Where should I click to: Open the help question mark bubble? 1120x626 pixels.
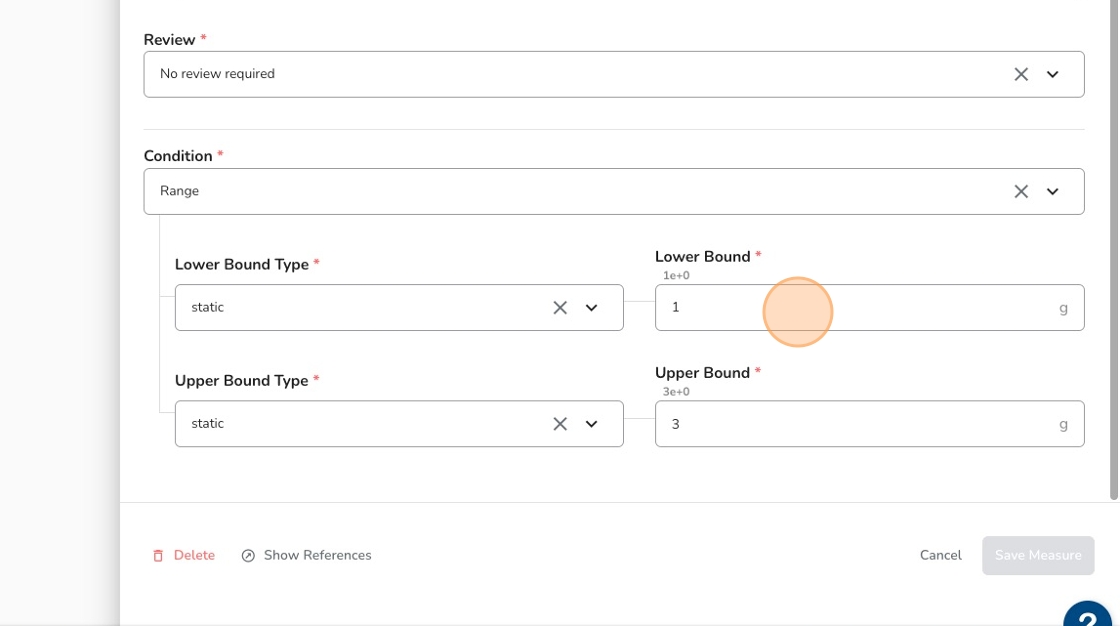click(1090, 615)
